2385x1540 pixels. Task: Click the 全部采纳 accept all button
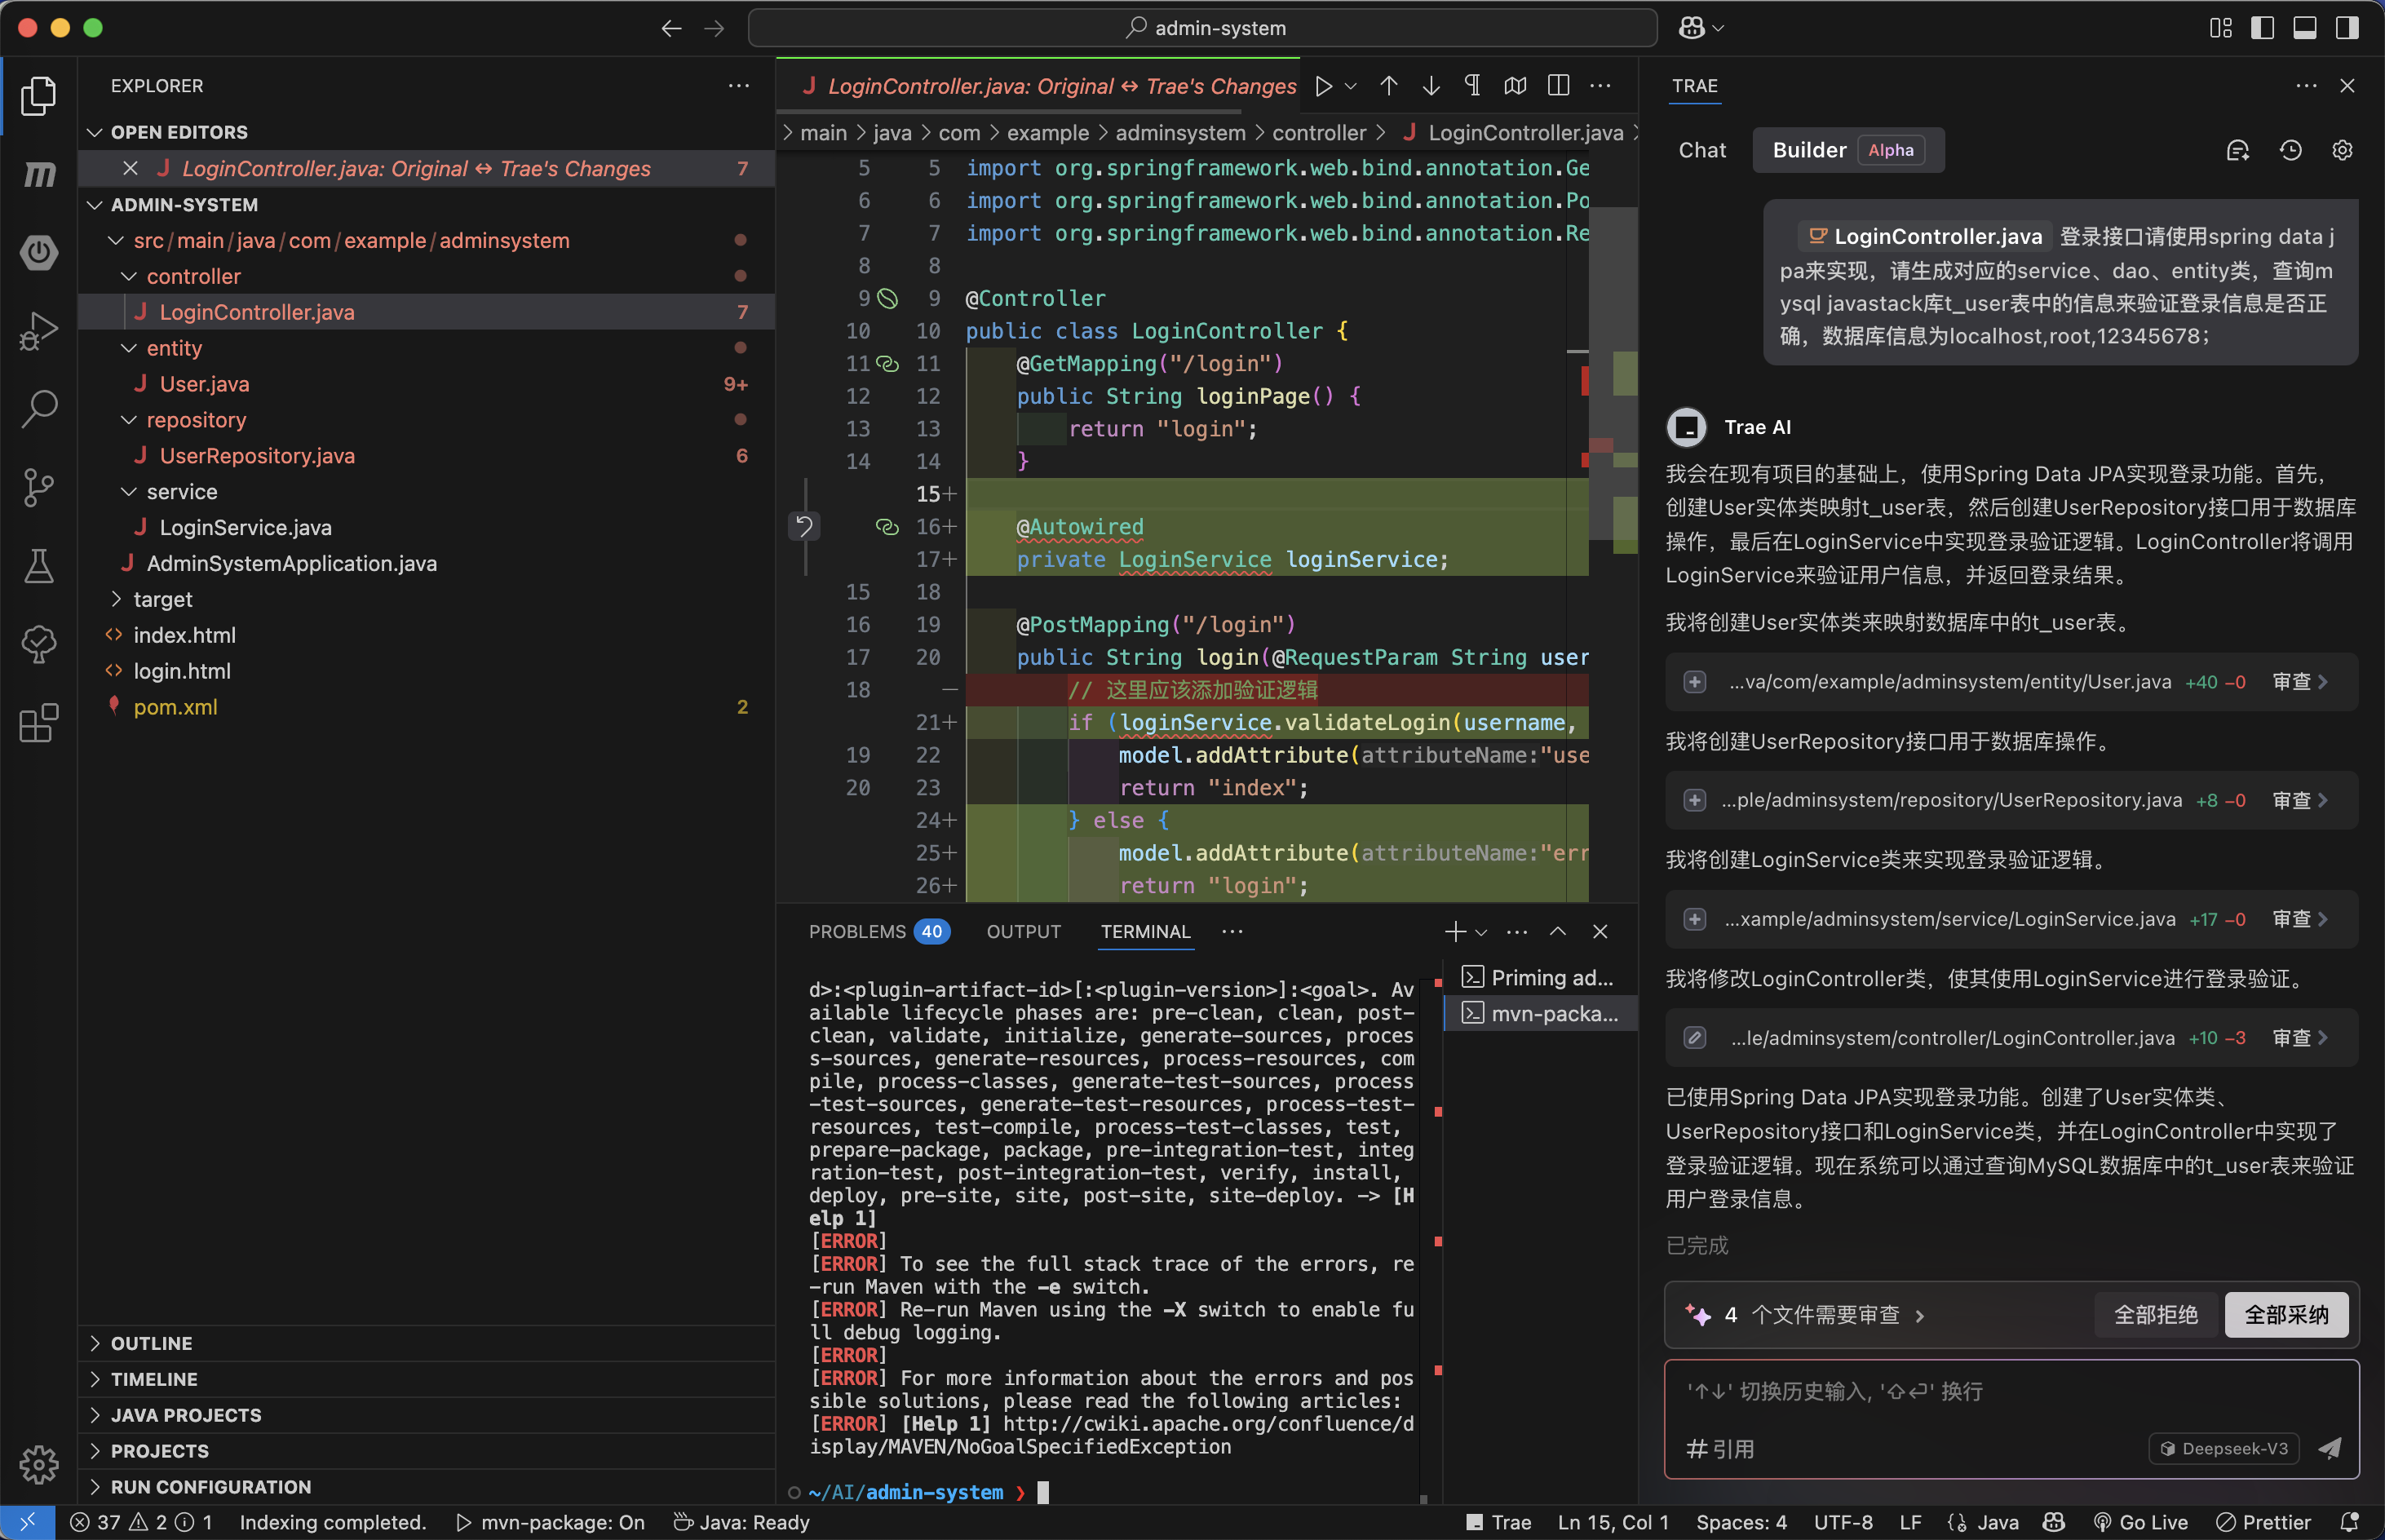(2286, 1314)
